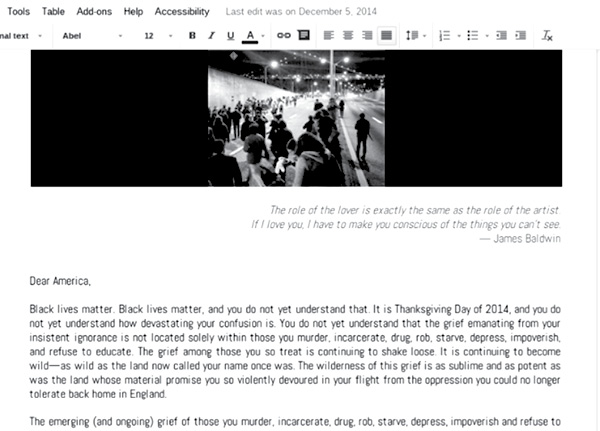Open the Add-ons menu
The image size is (600, 431).
[94, 11]
